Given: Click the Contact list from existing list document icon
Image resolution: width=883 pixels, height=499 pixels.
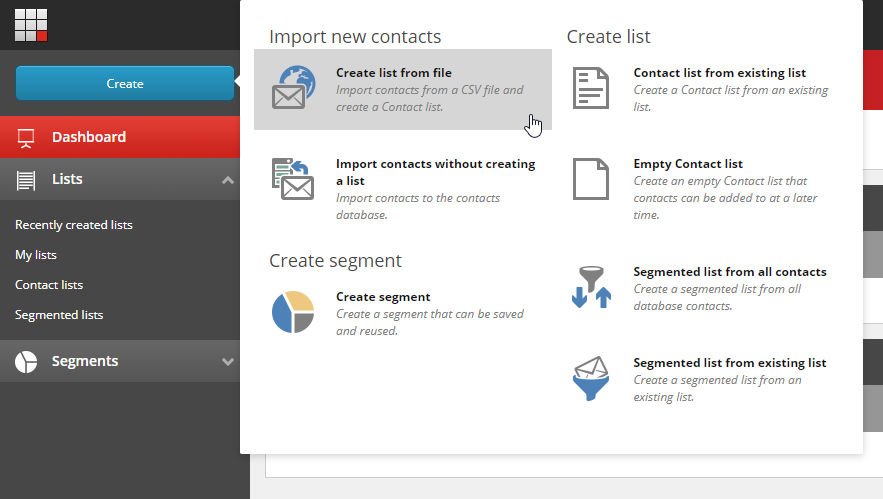Looking at the screenshot, I should (590, 88).
